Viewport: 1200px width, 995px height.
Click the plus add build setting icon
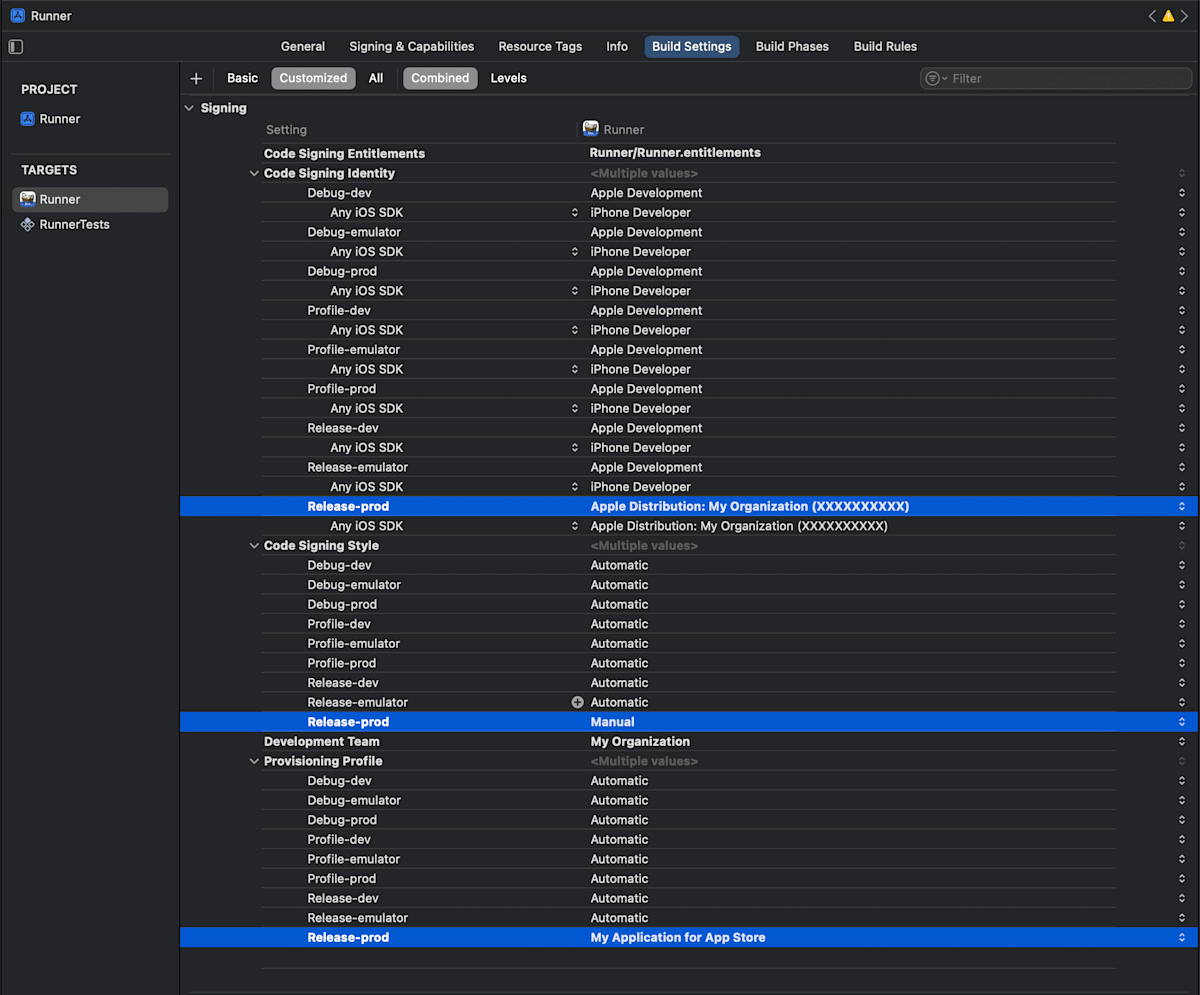click(196, 78)
